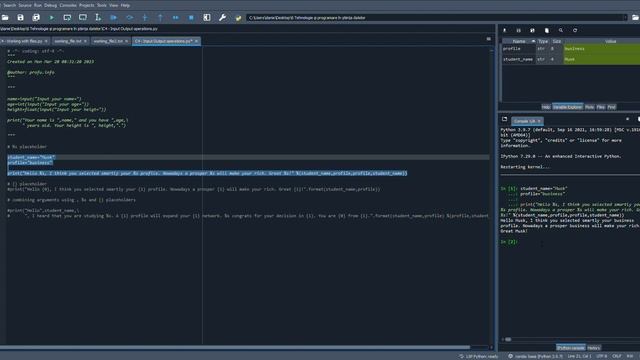
Task: Search variables with the magnifier icon
Action: [x=561, y=30]
